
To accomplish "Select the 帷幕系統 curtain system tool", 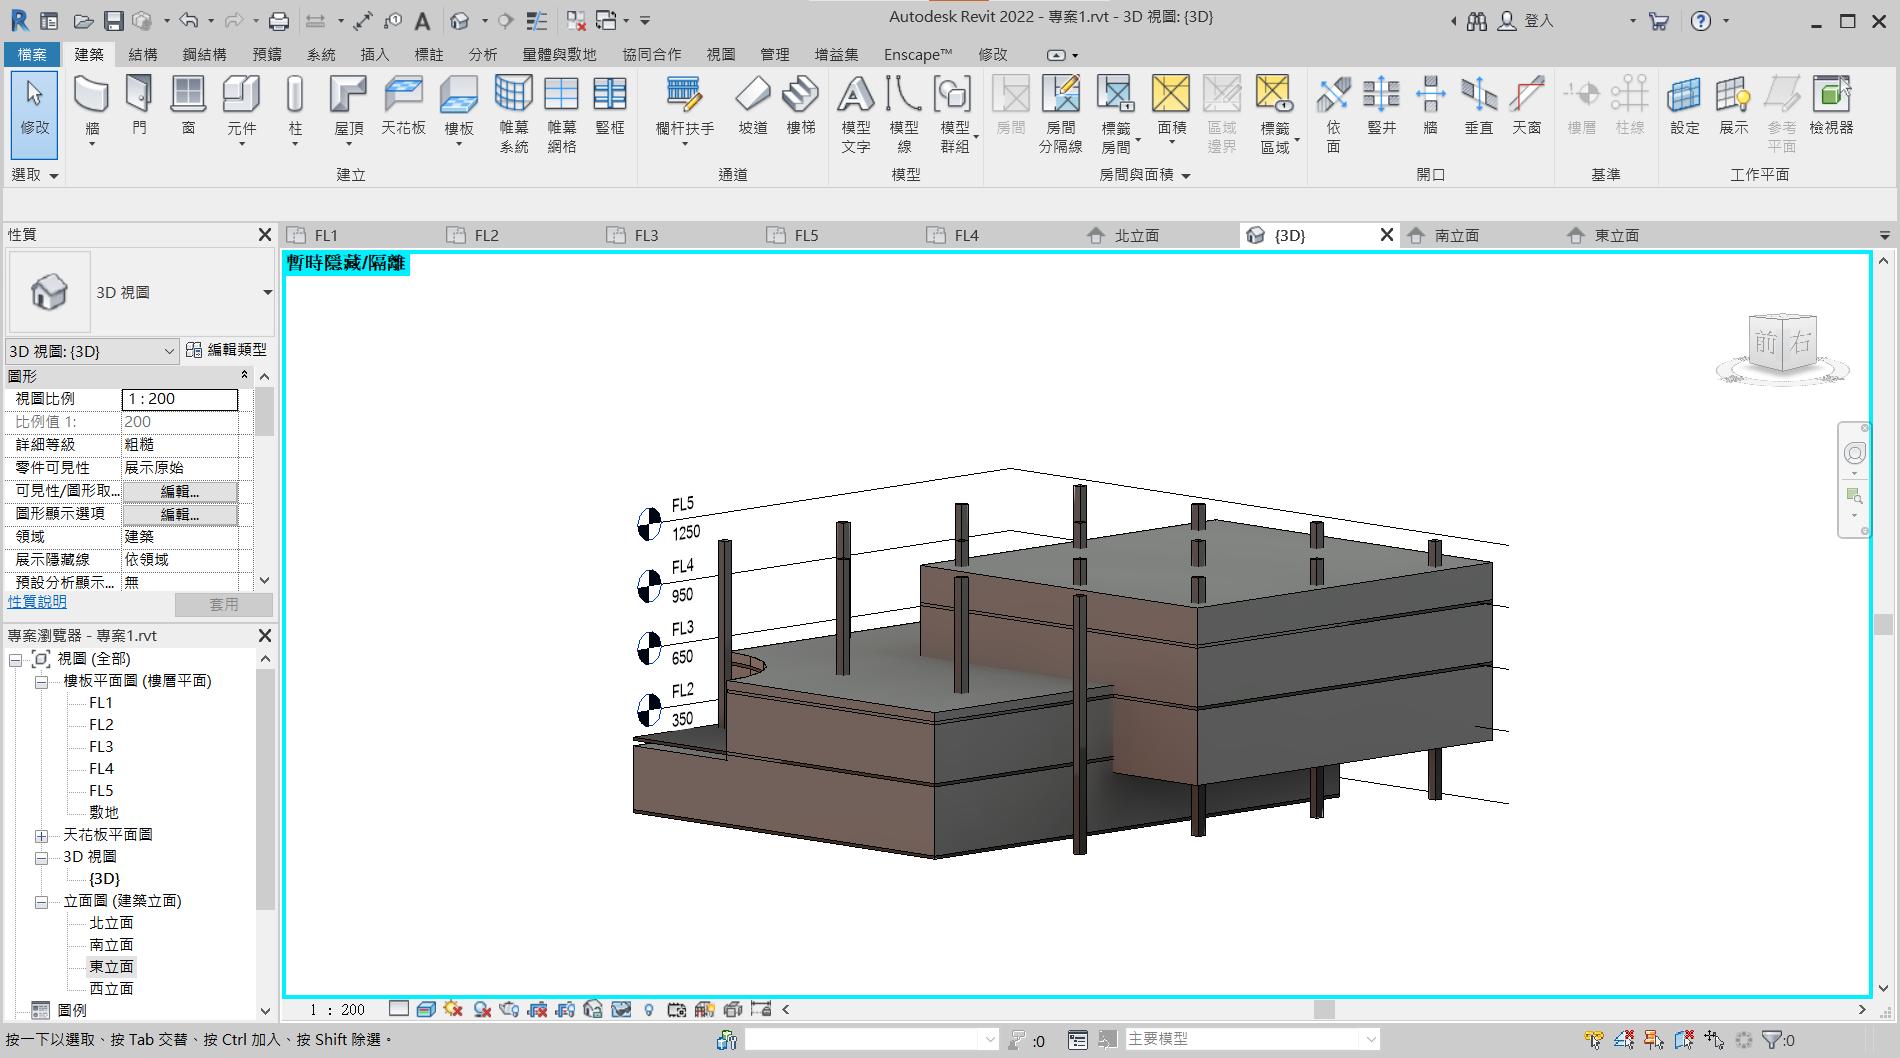I will click(514, 113).
